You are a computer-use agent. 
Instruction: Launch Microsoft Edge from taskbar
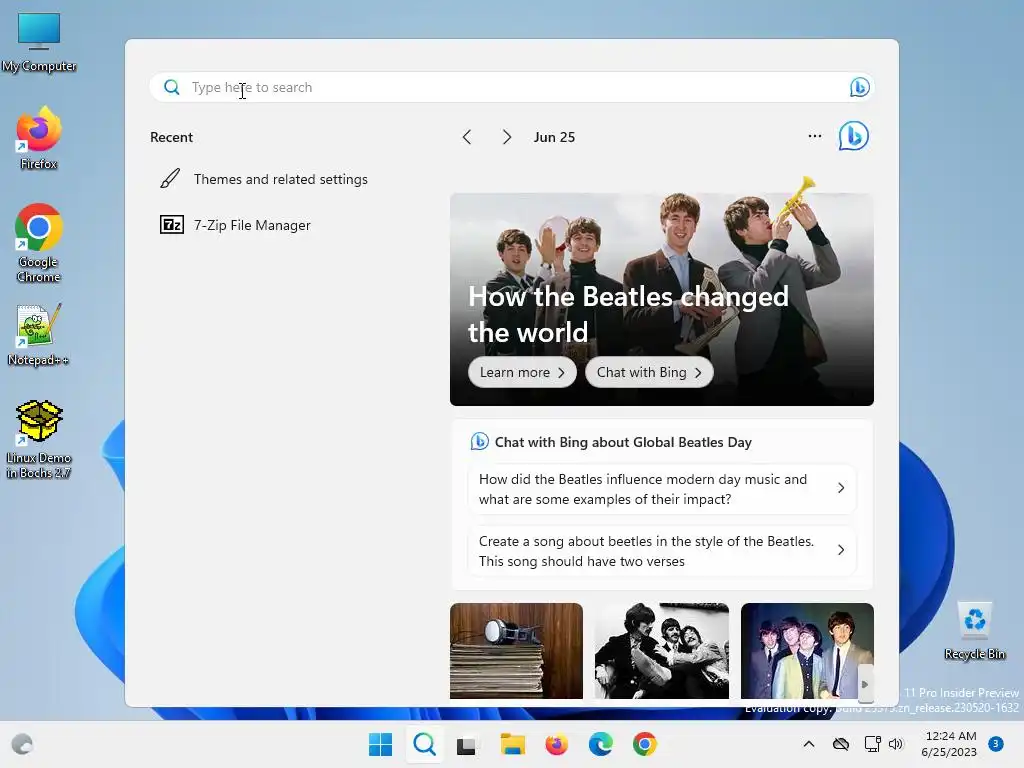pyautogui.click(x=601, y=744)
